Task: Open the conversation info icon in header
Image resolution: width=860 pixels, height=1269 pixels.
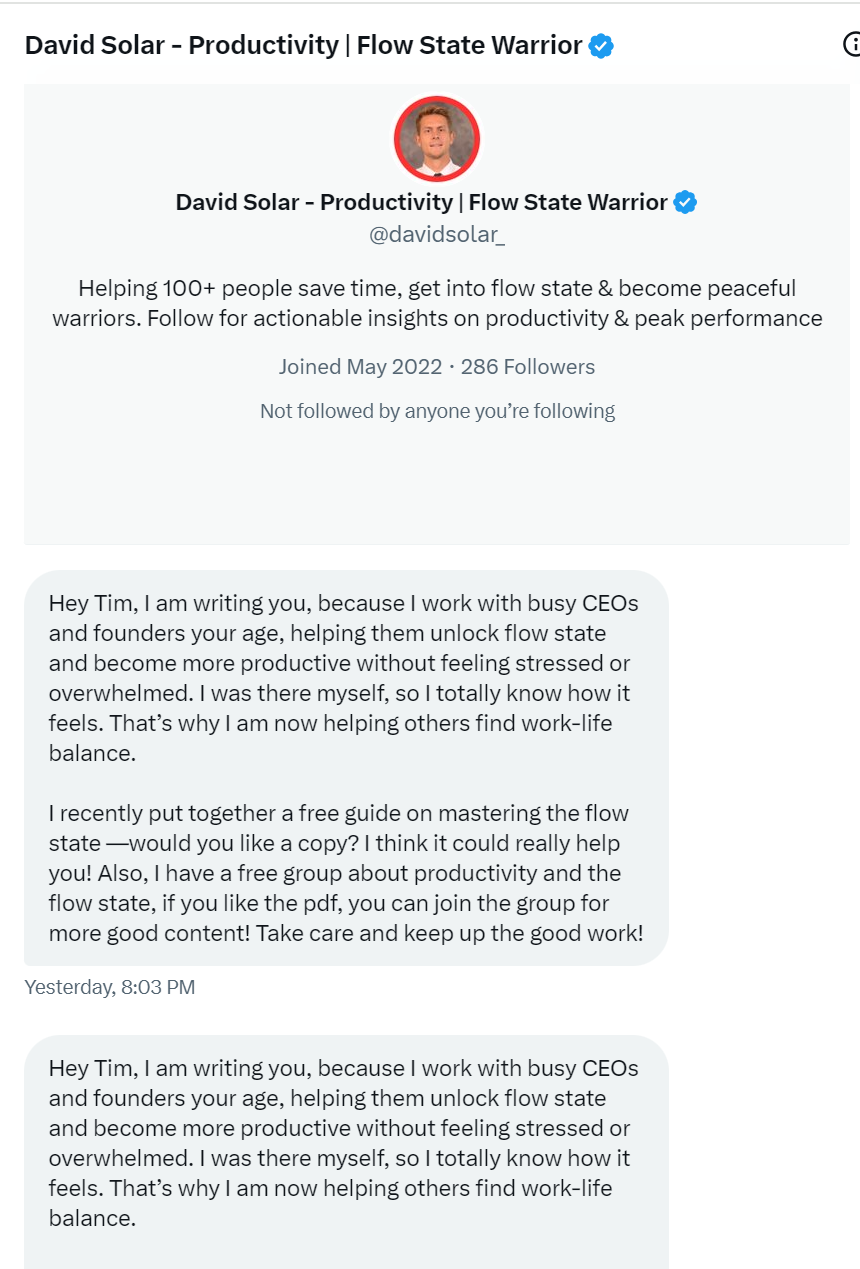Action: click(x=852, y=45)
